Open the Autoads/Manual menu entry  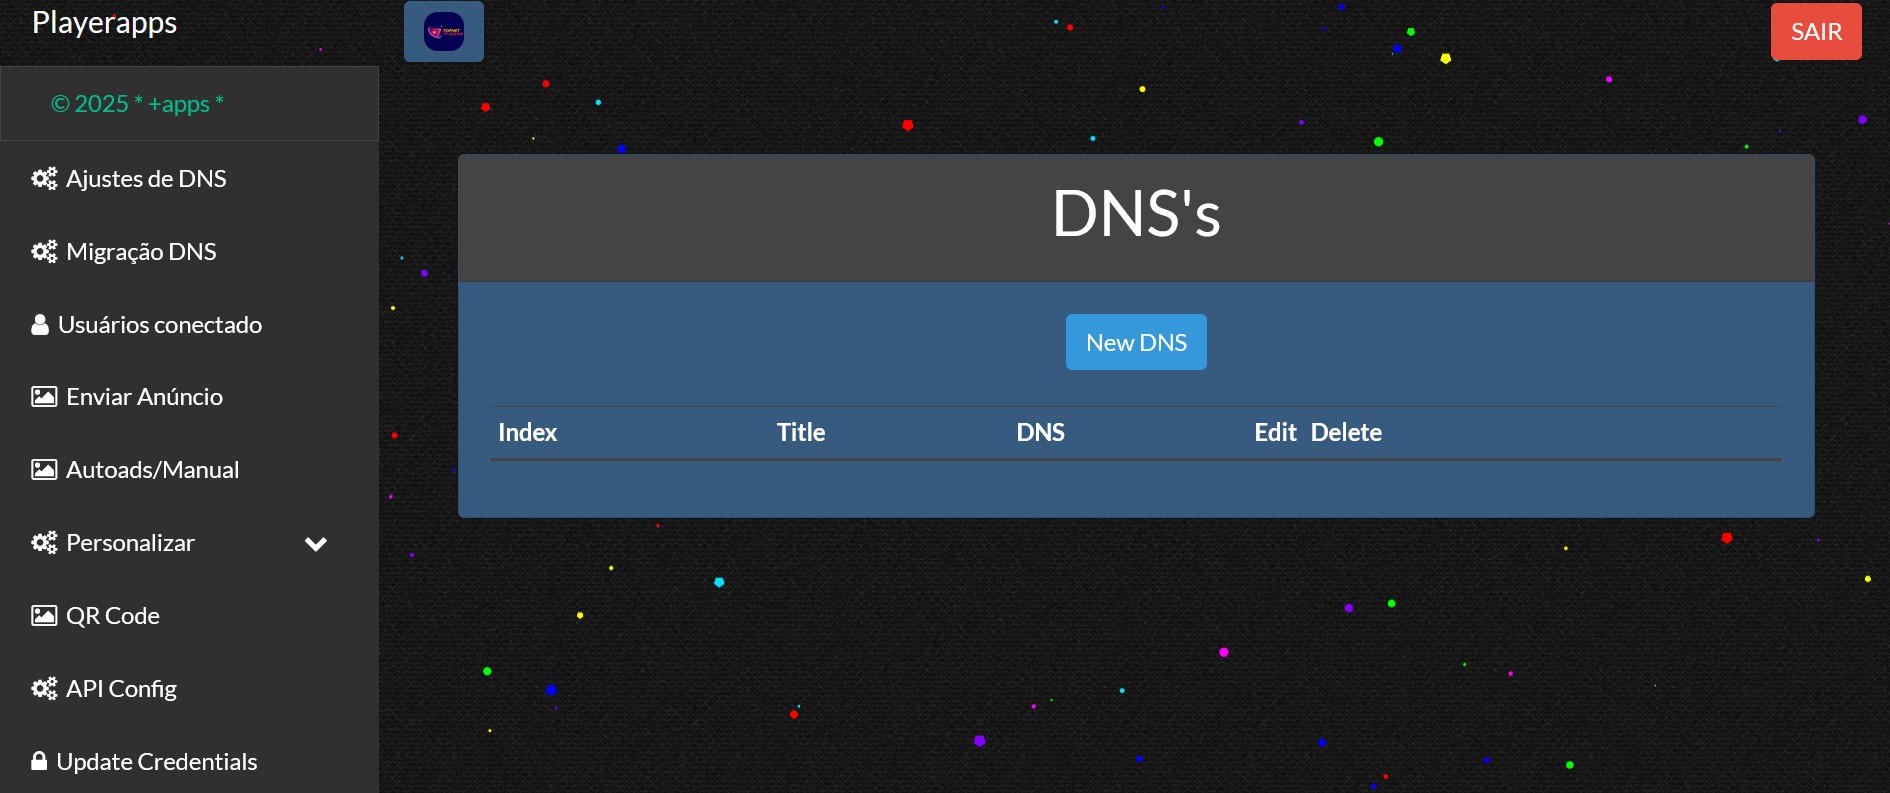point(152,470)
